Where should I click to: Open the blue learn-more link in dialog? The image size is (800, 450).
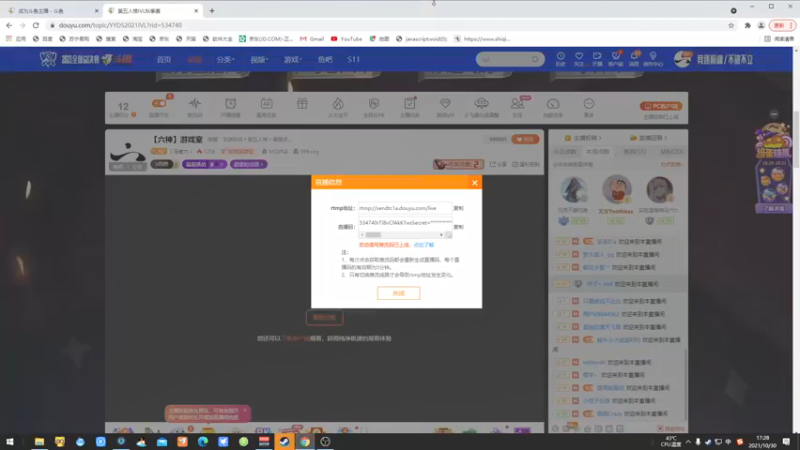(423, 245)
